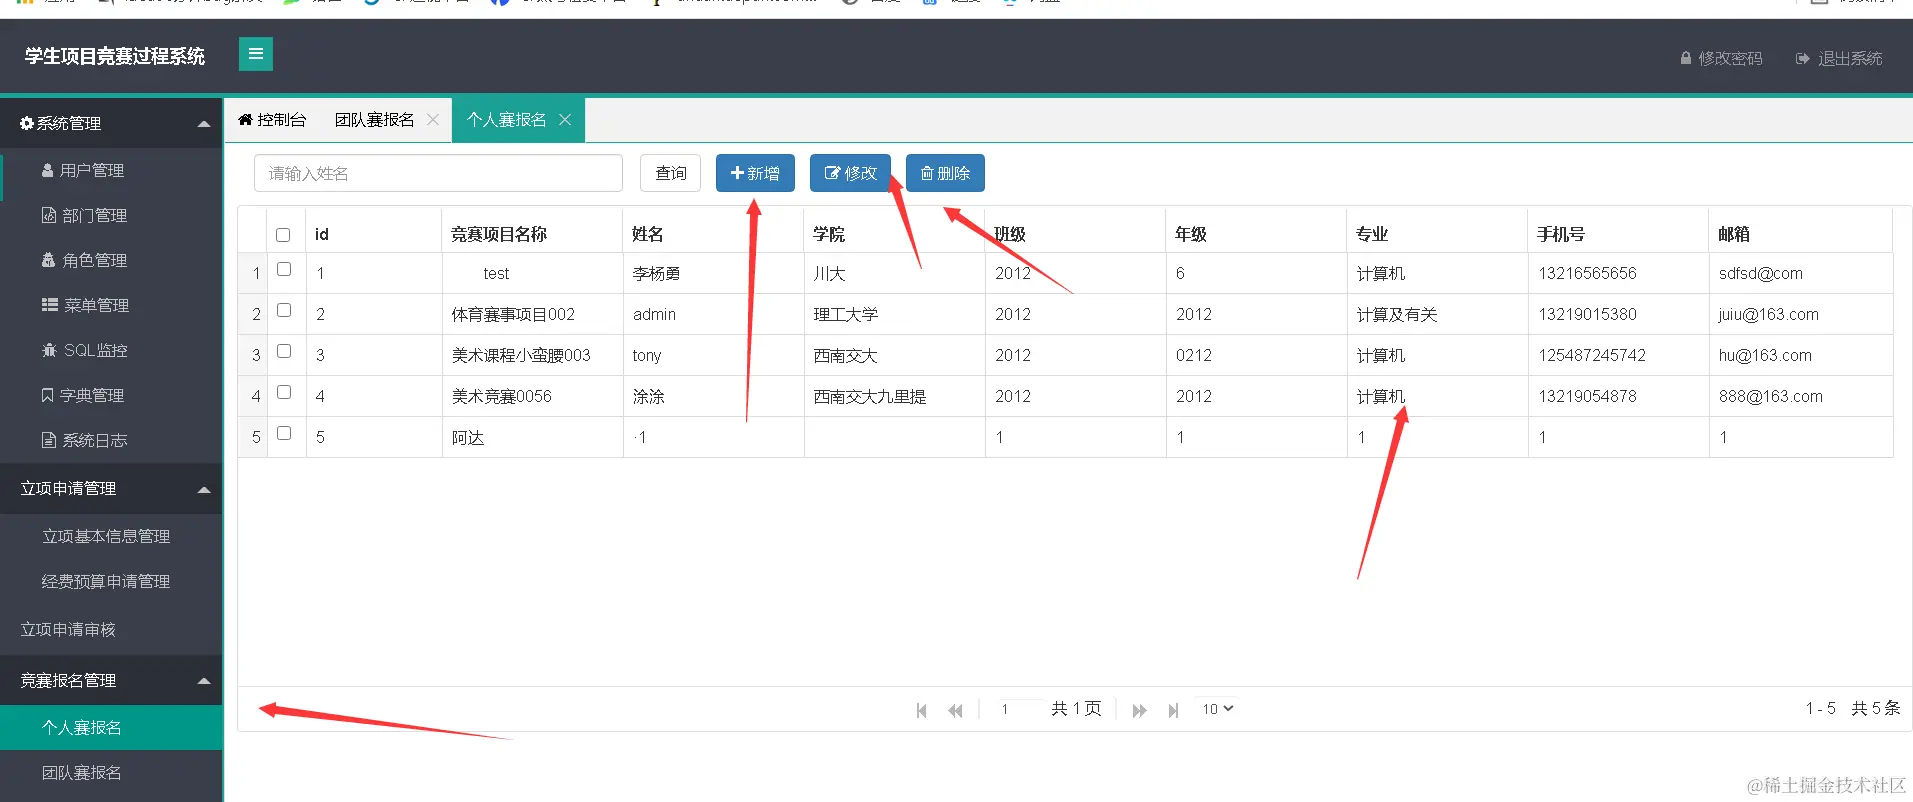Toggle the sidebar hamburger menu button

point(256,54)
